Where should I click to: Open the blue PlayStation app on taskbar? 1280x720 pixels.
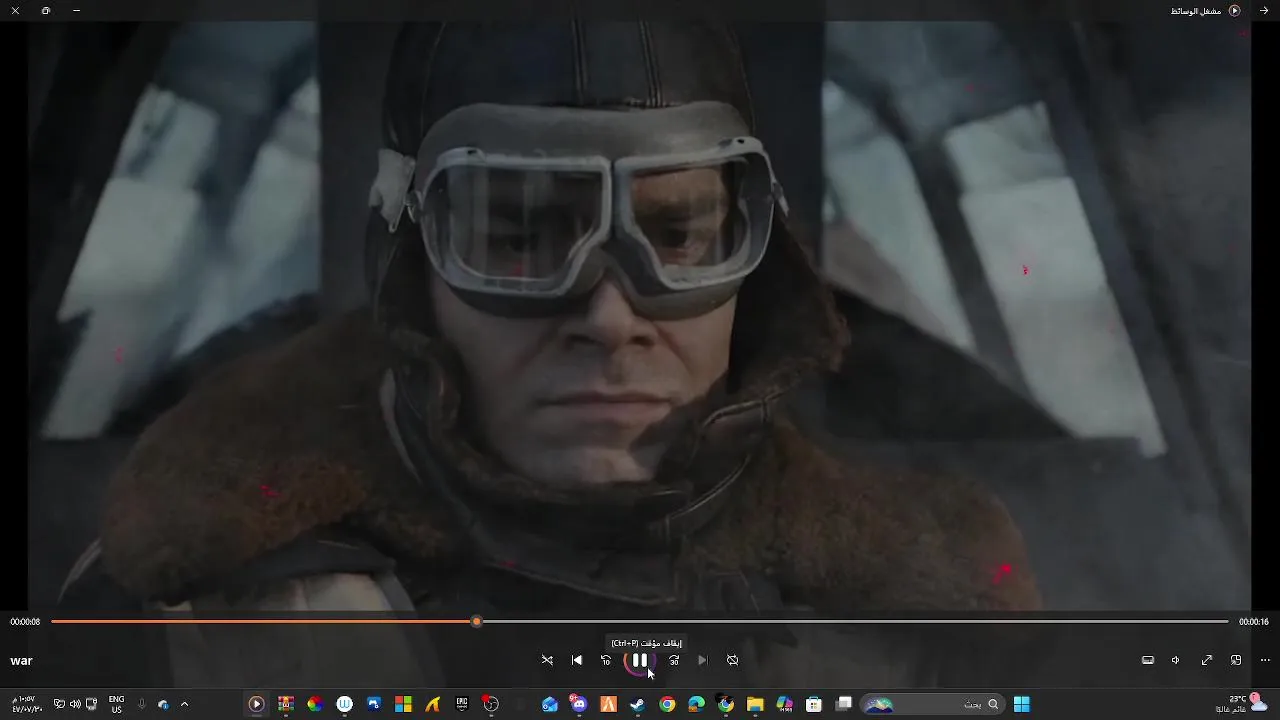coord(374,704)
